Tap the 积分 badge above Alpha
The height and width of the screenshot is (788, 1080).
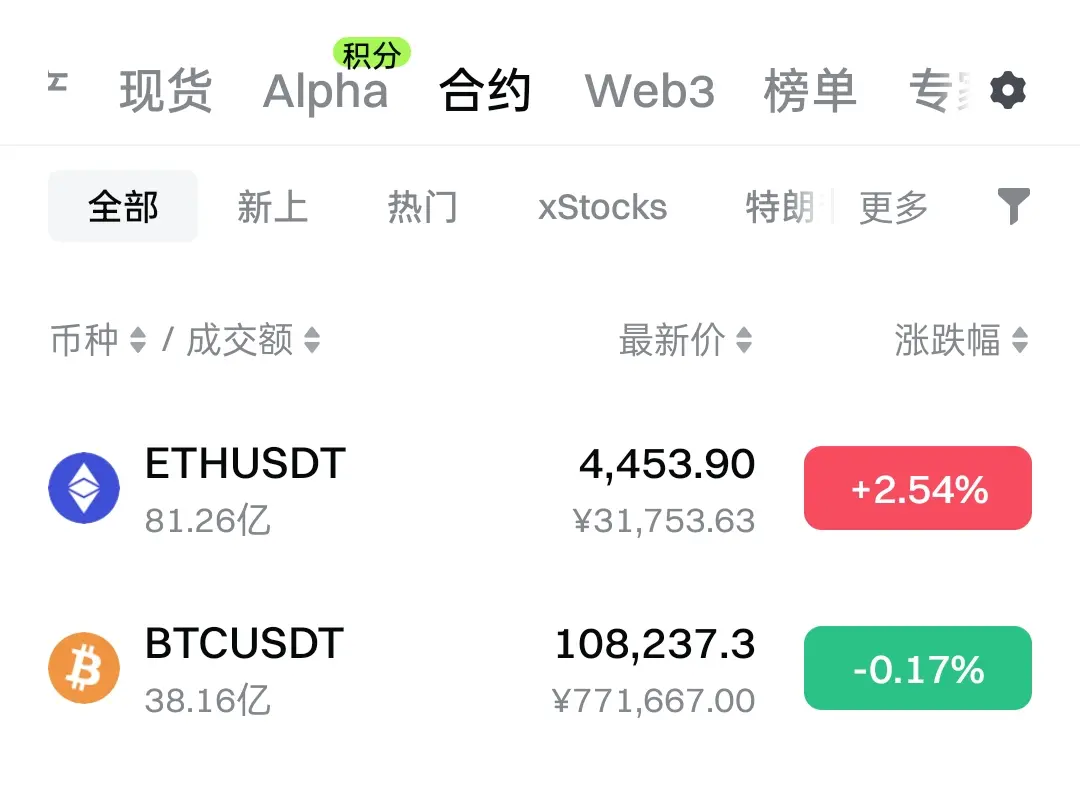click(x=371, y=54)
